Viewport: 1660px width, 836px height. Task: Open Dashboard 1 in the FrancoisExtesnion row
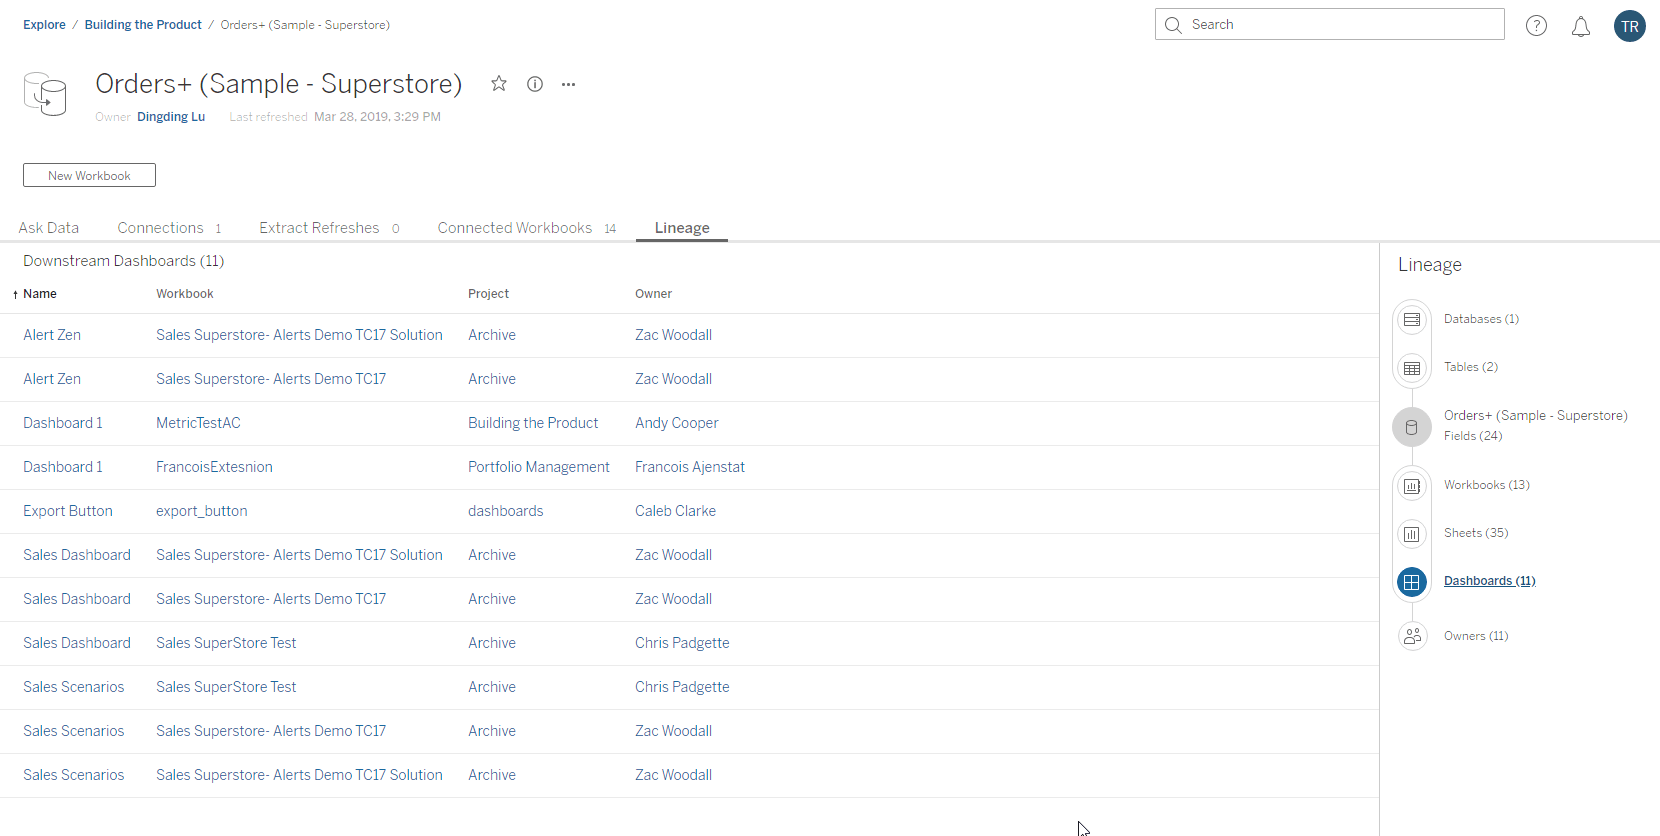click(x=63, y=467)
